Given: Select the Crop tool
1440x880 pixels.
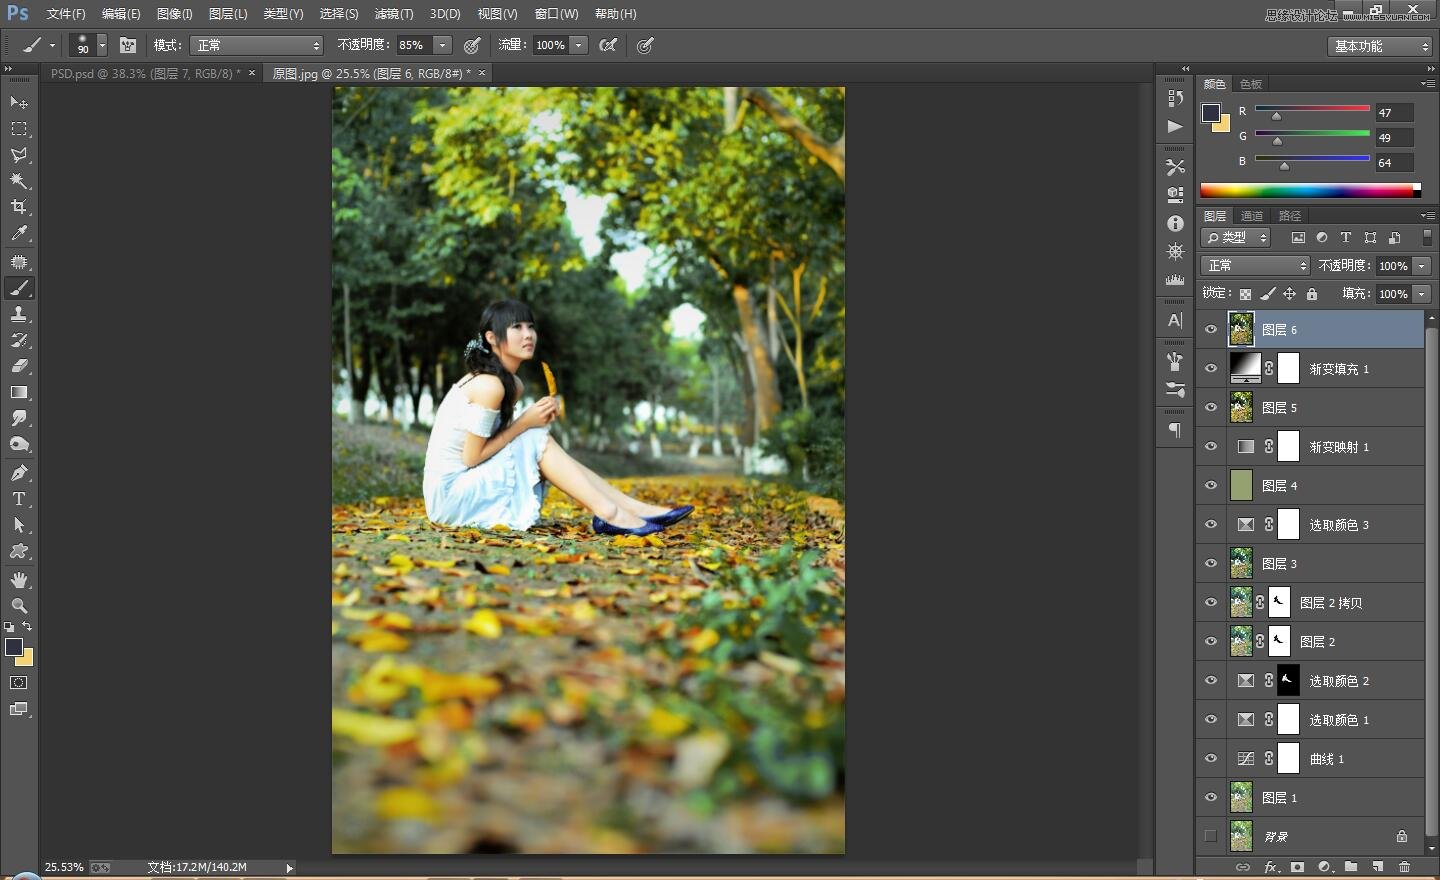Looking at the screenshot, I should click(x=19, y=207).
